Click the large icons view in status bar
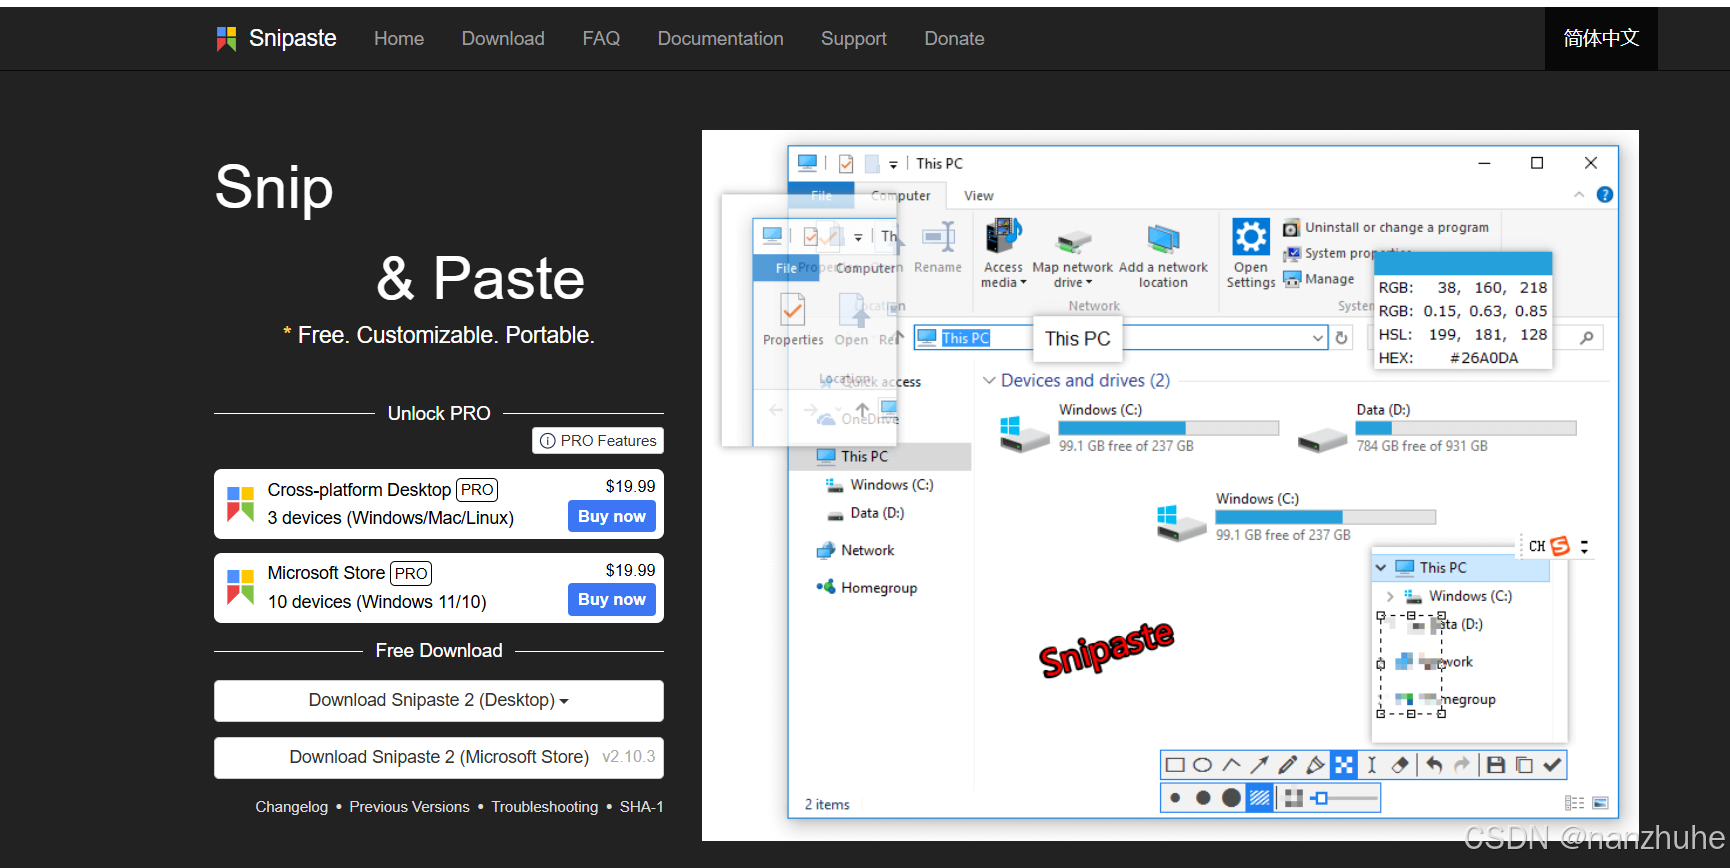 point(1600,803)
